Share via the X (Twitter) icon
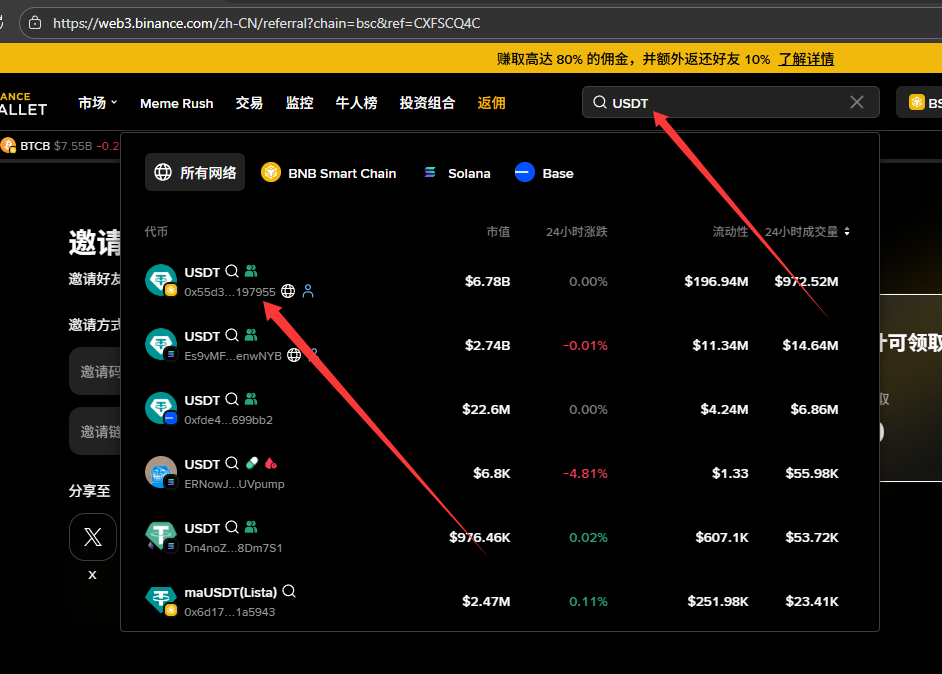Screen dimensions: 942x674 [93, 537]
